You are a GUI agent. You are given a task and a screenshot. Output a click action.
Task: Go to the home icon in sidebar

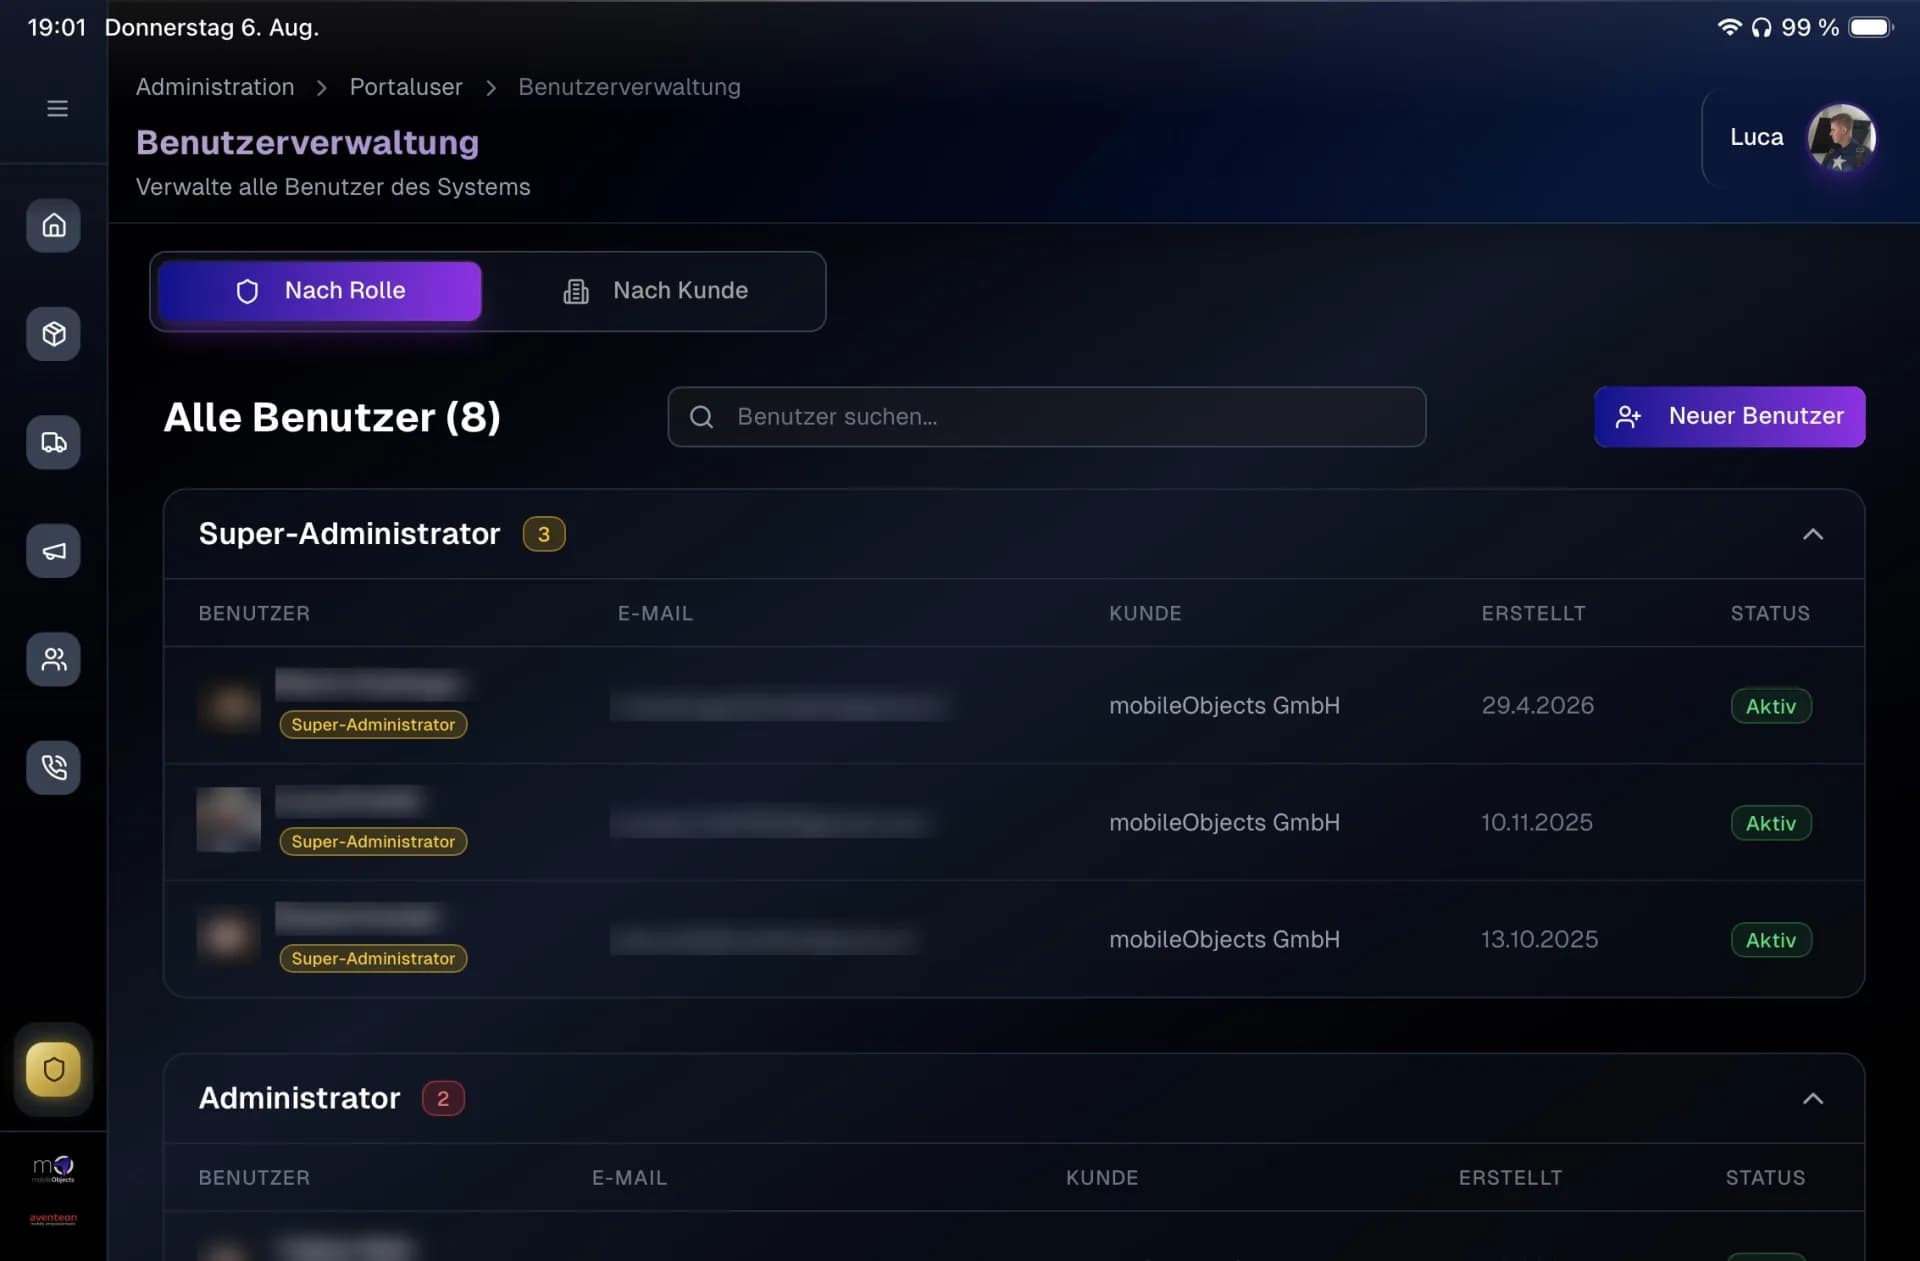pos(54,225)
